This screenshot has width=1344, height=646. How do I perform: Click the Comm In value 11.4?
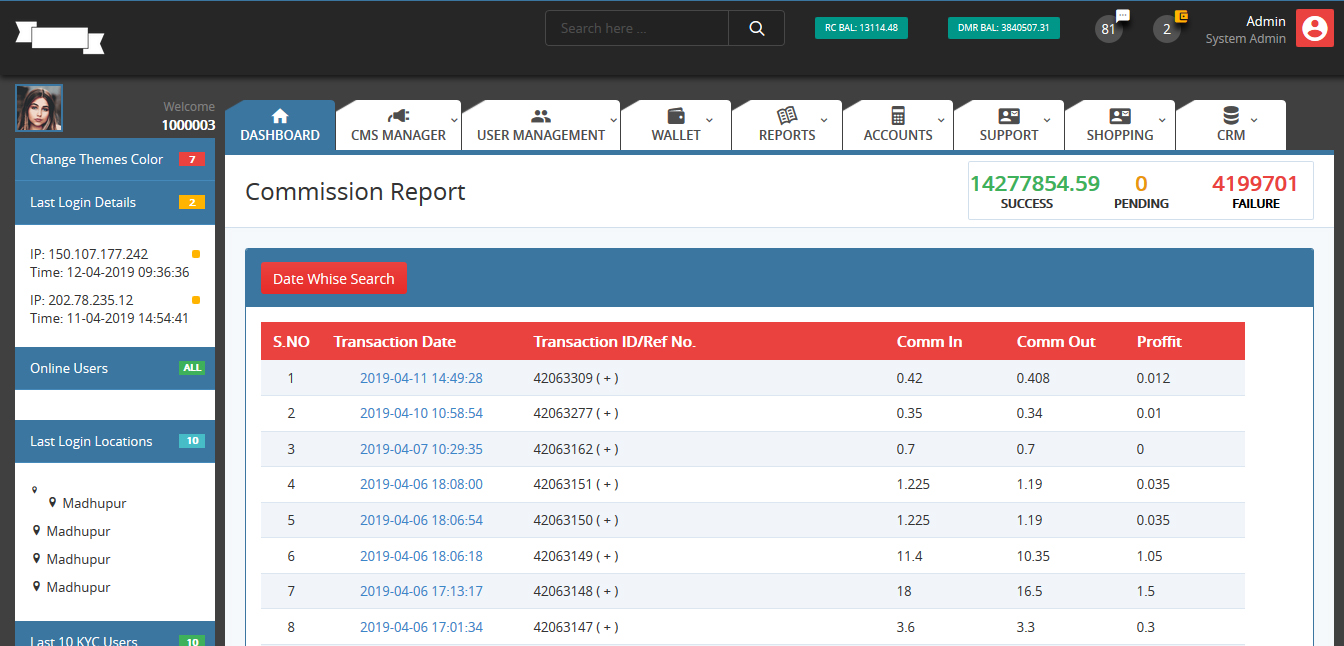(909, 556)
